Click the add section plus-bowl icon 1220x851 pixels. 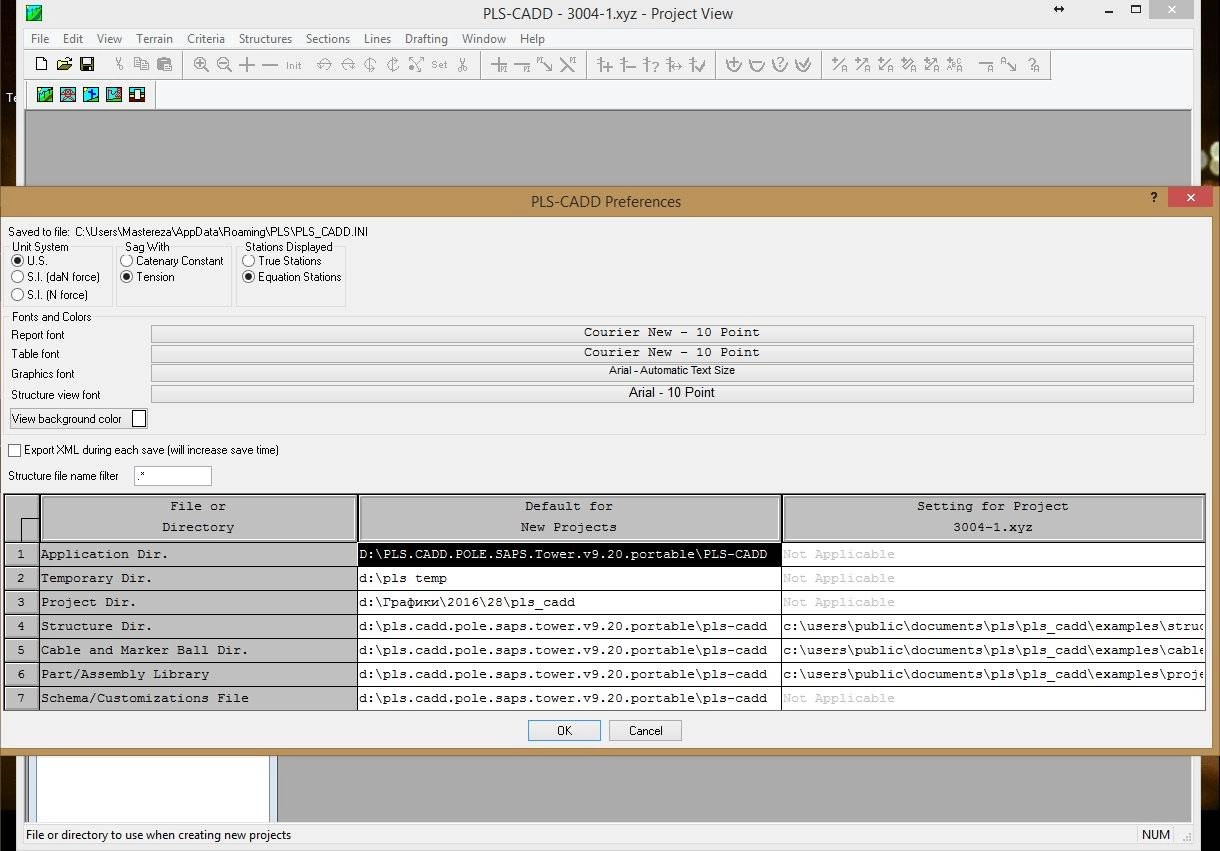[x=734, y=65]
